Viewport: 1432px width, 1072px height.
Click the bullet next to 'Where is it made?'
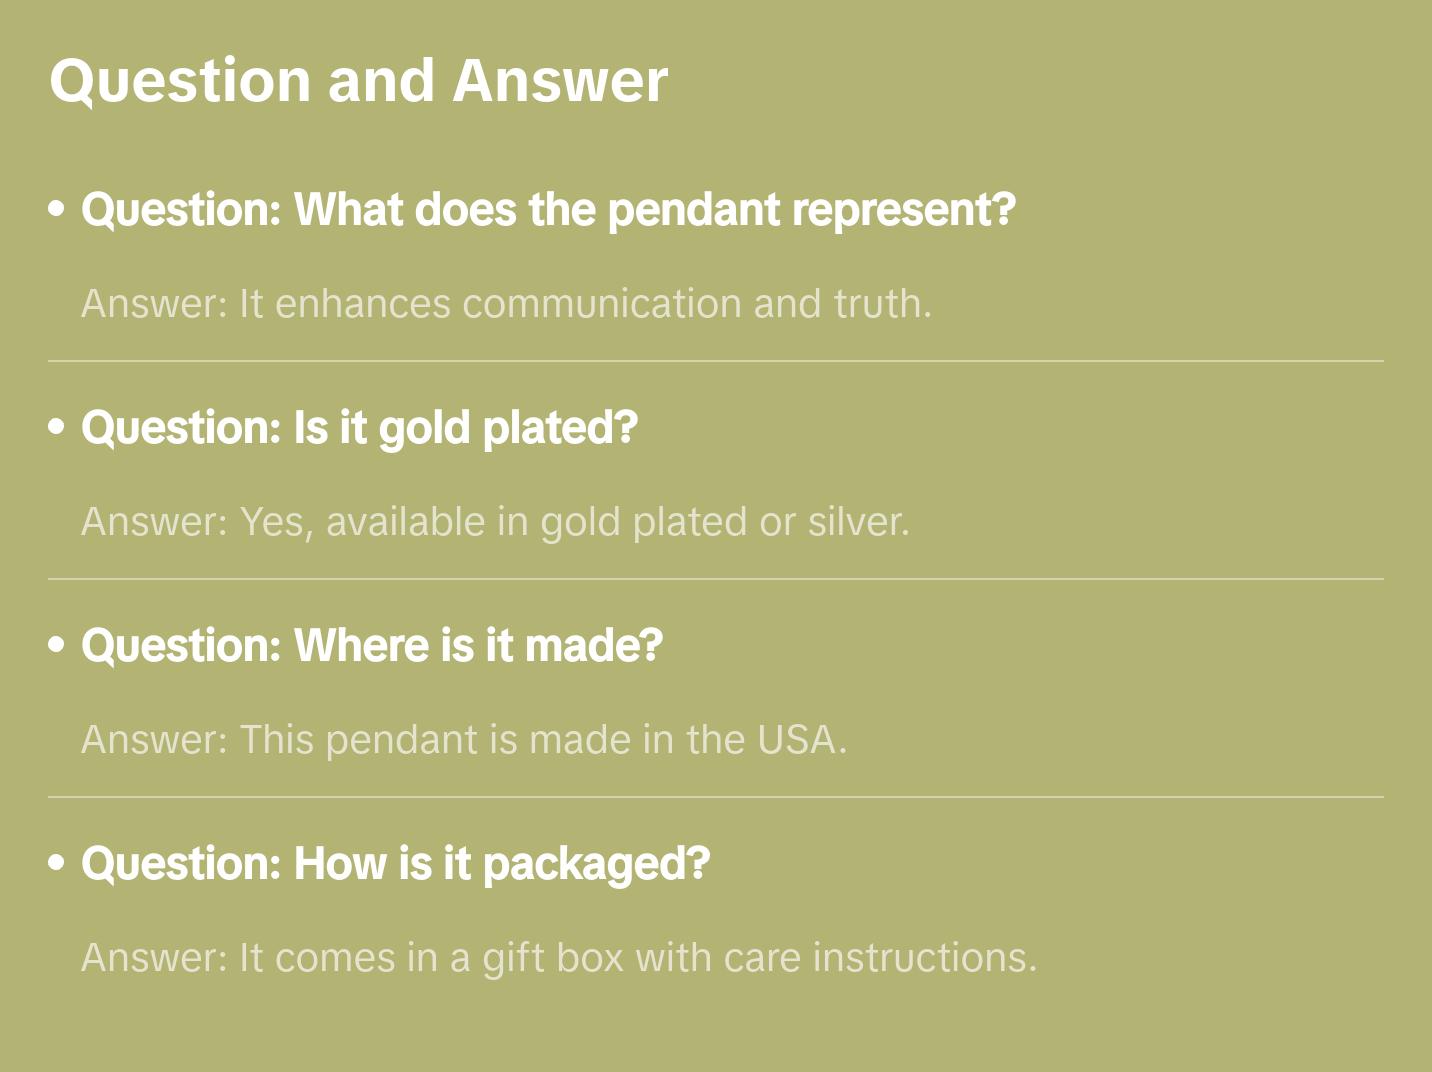pyautogui.click(x=57, y=645)
